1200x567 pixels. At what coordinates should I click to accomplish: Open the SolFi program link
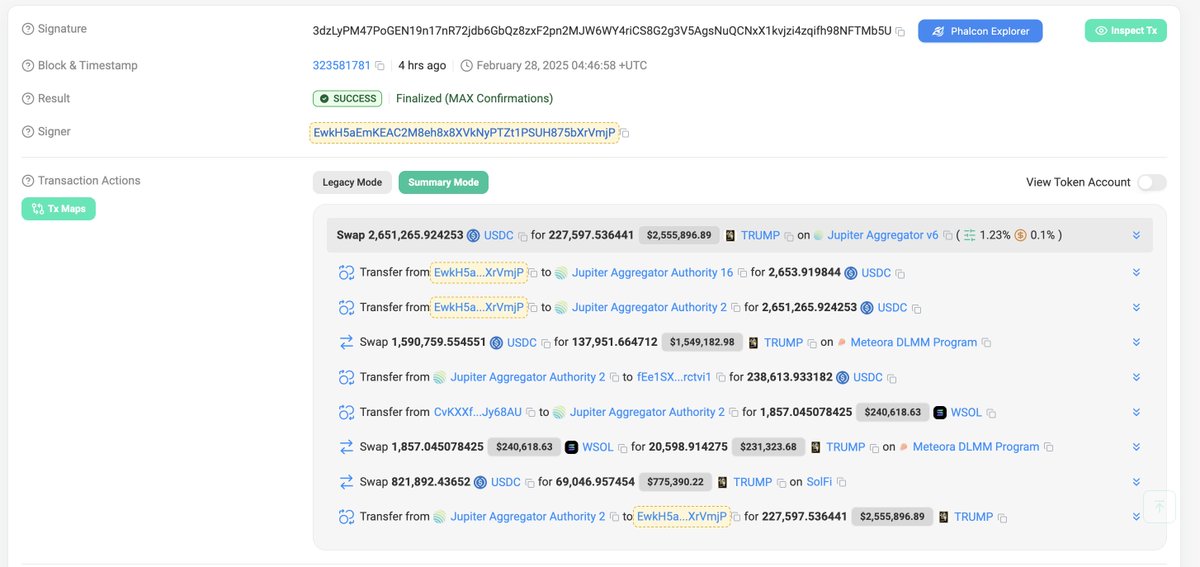click(x=819, y=482)
